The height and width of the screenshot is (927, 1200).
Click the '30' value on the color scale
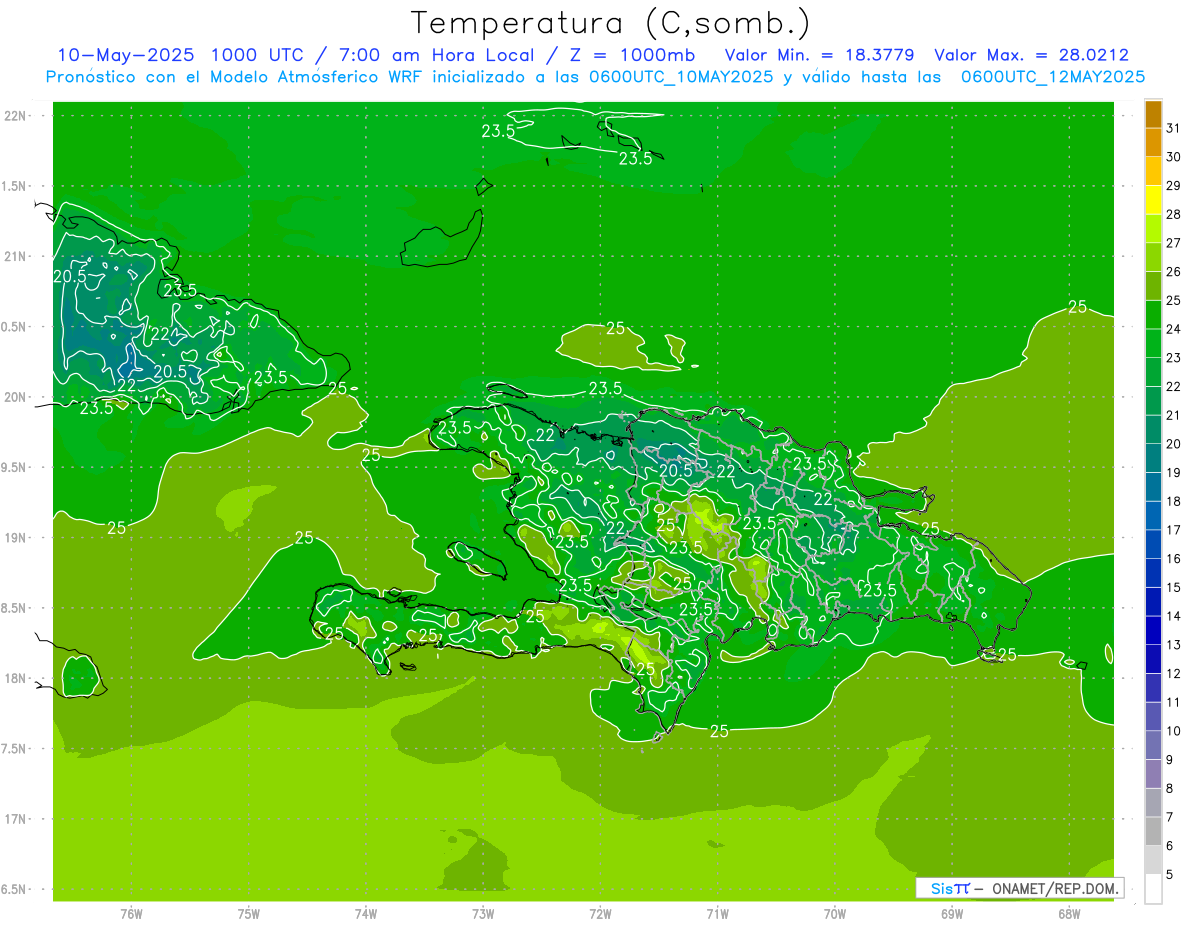click(x=1173, y=157)
